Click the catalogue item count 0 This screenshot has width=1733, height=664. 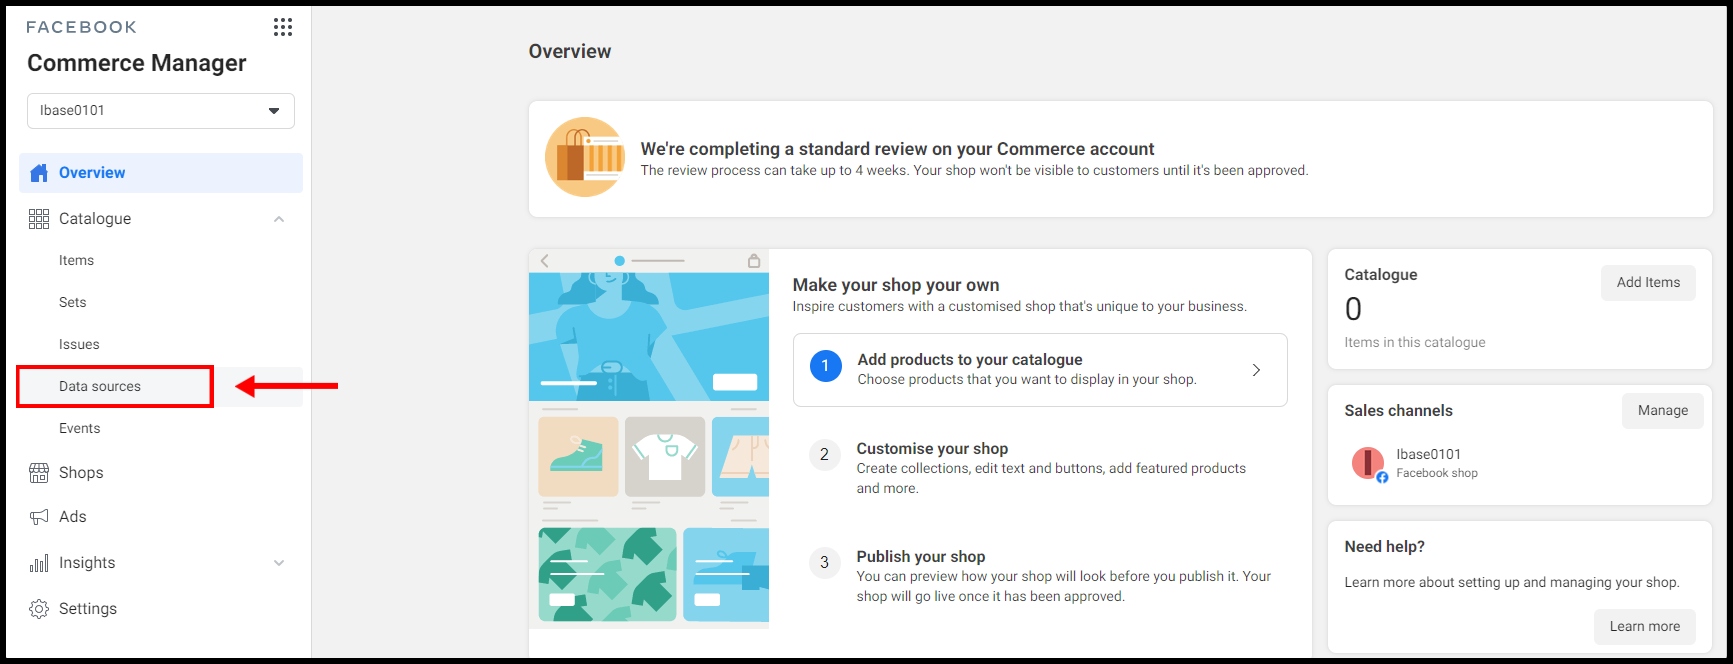tap(1353, 309)
